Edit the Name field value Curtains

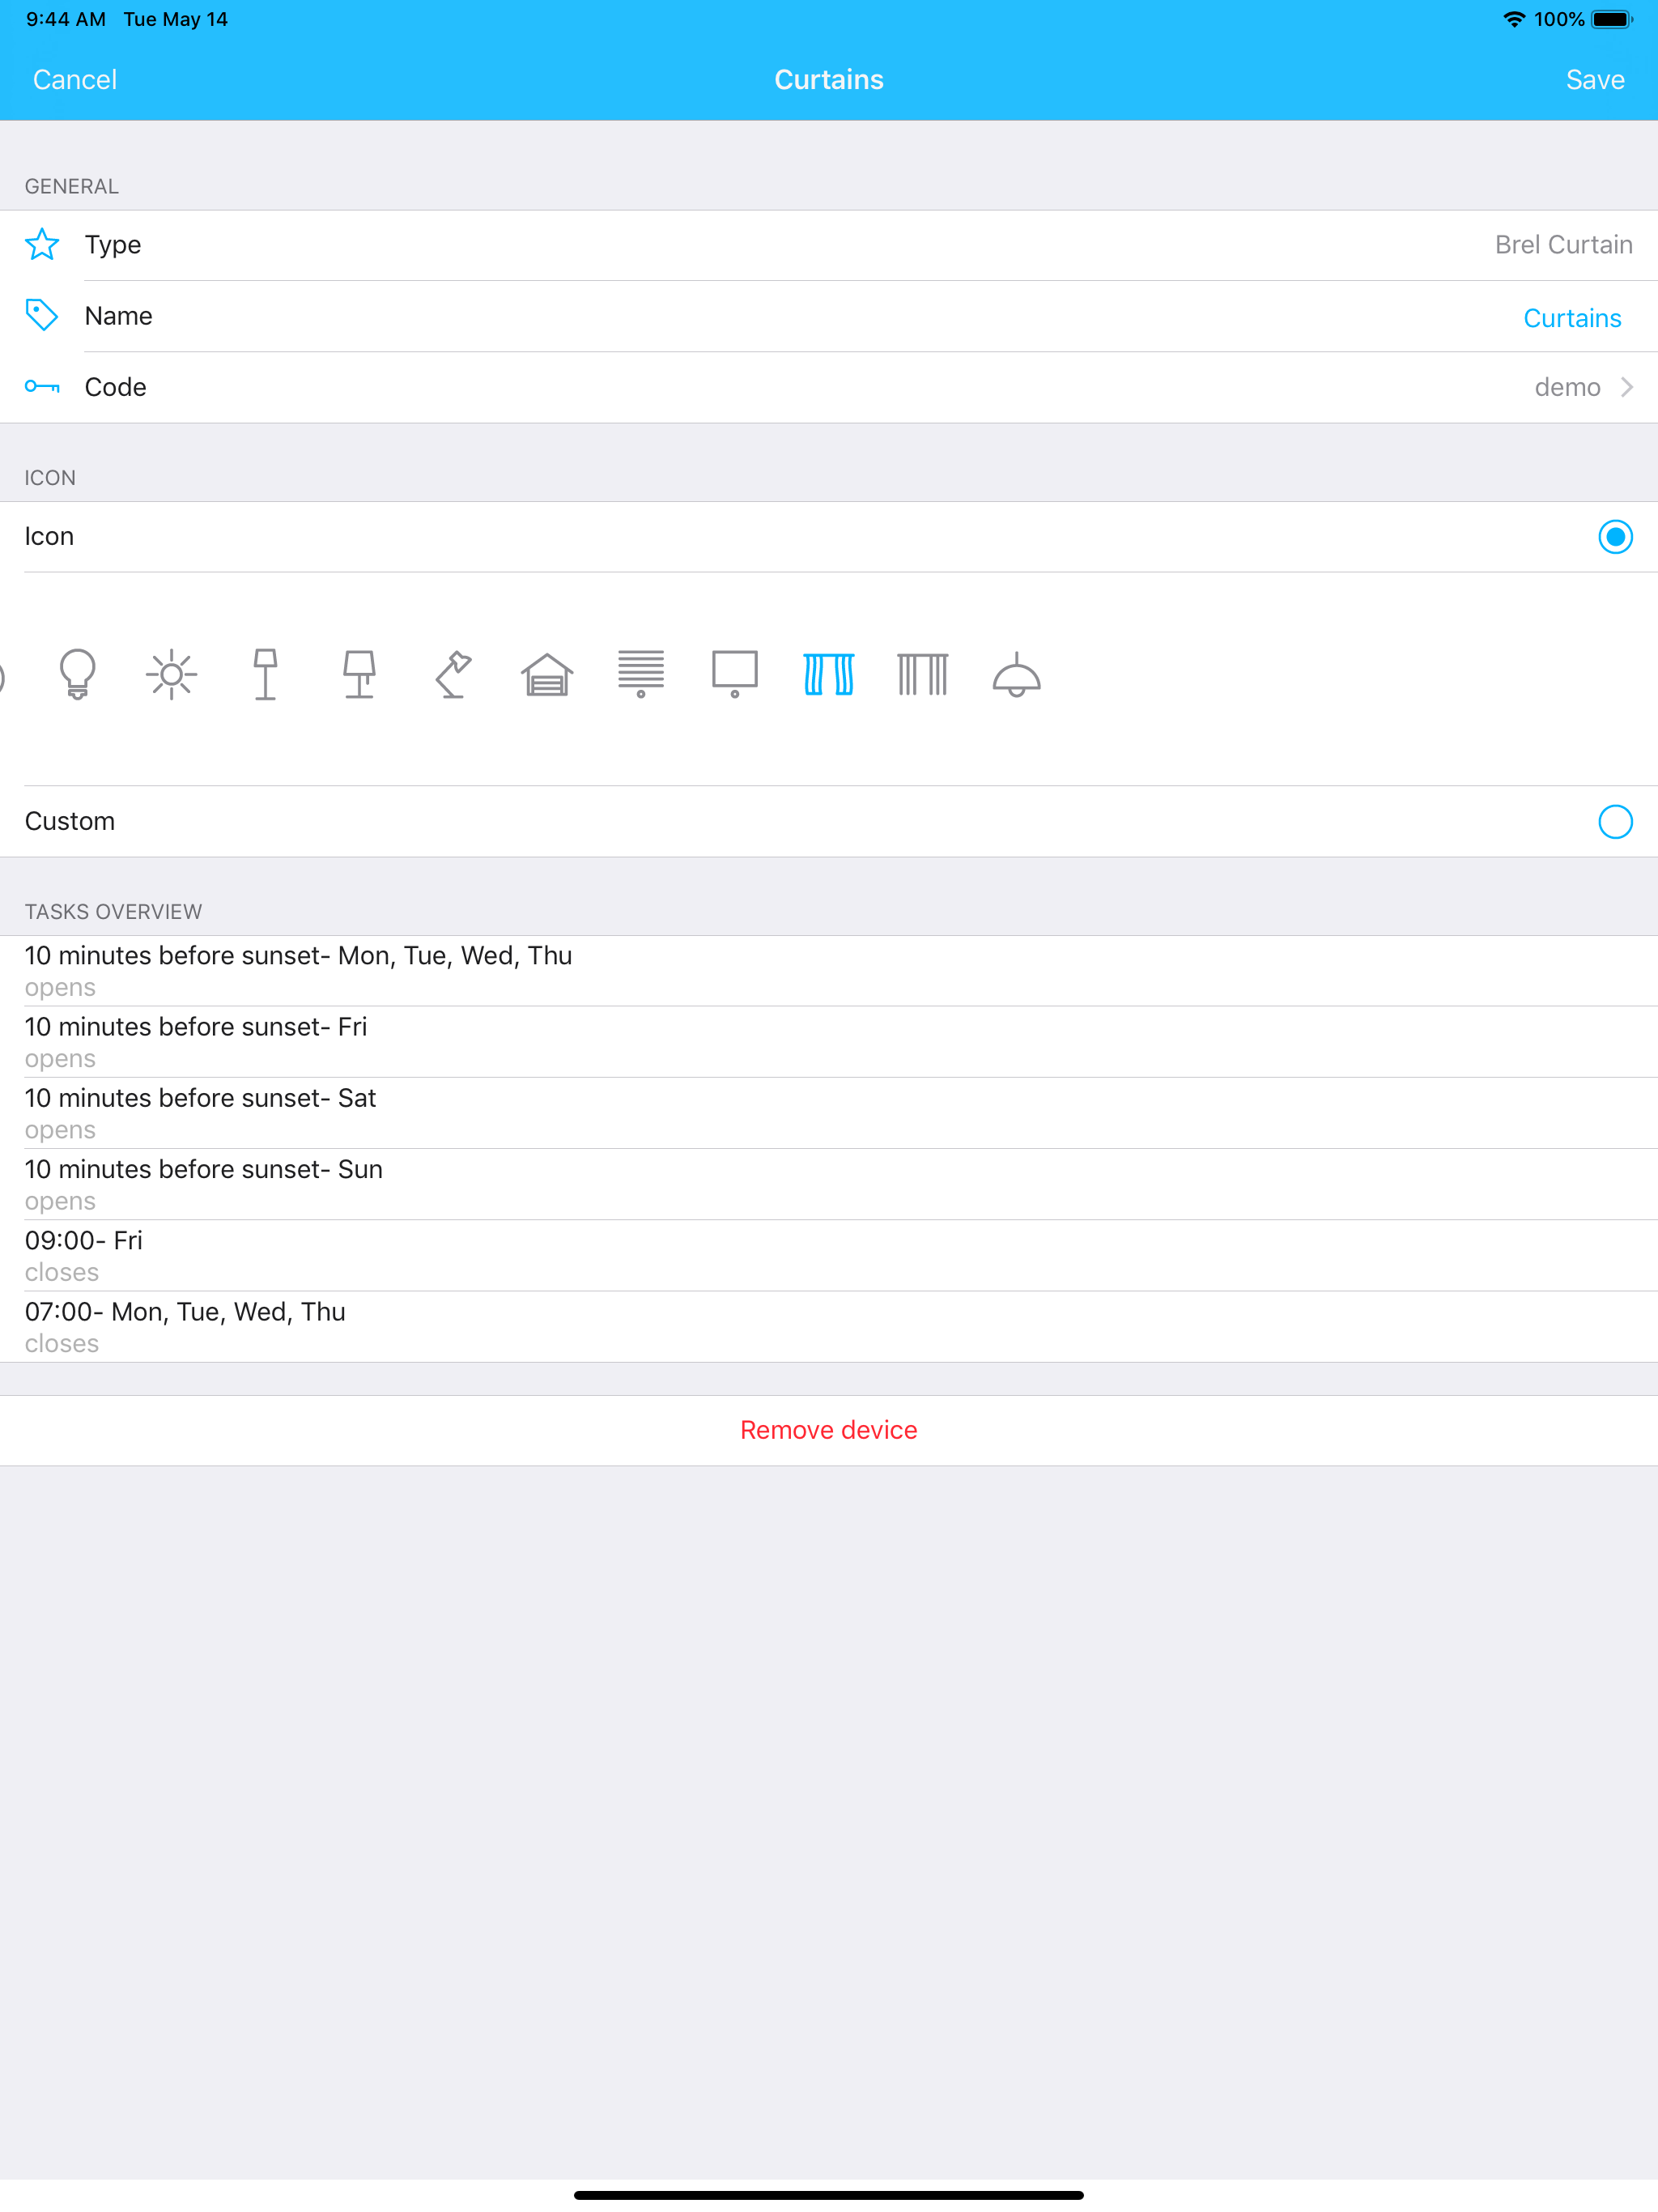click(x=1572, y=318)
